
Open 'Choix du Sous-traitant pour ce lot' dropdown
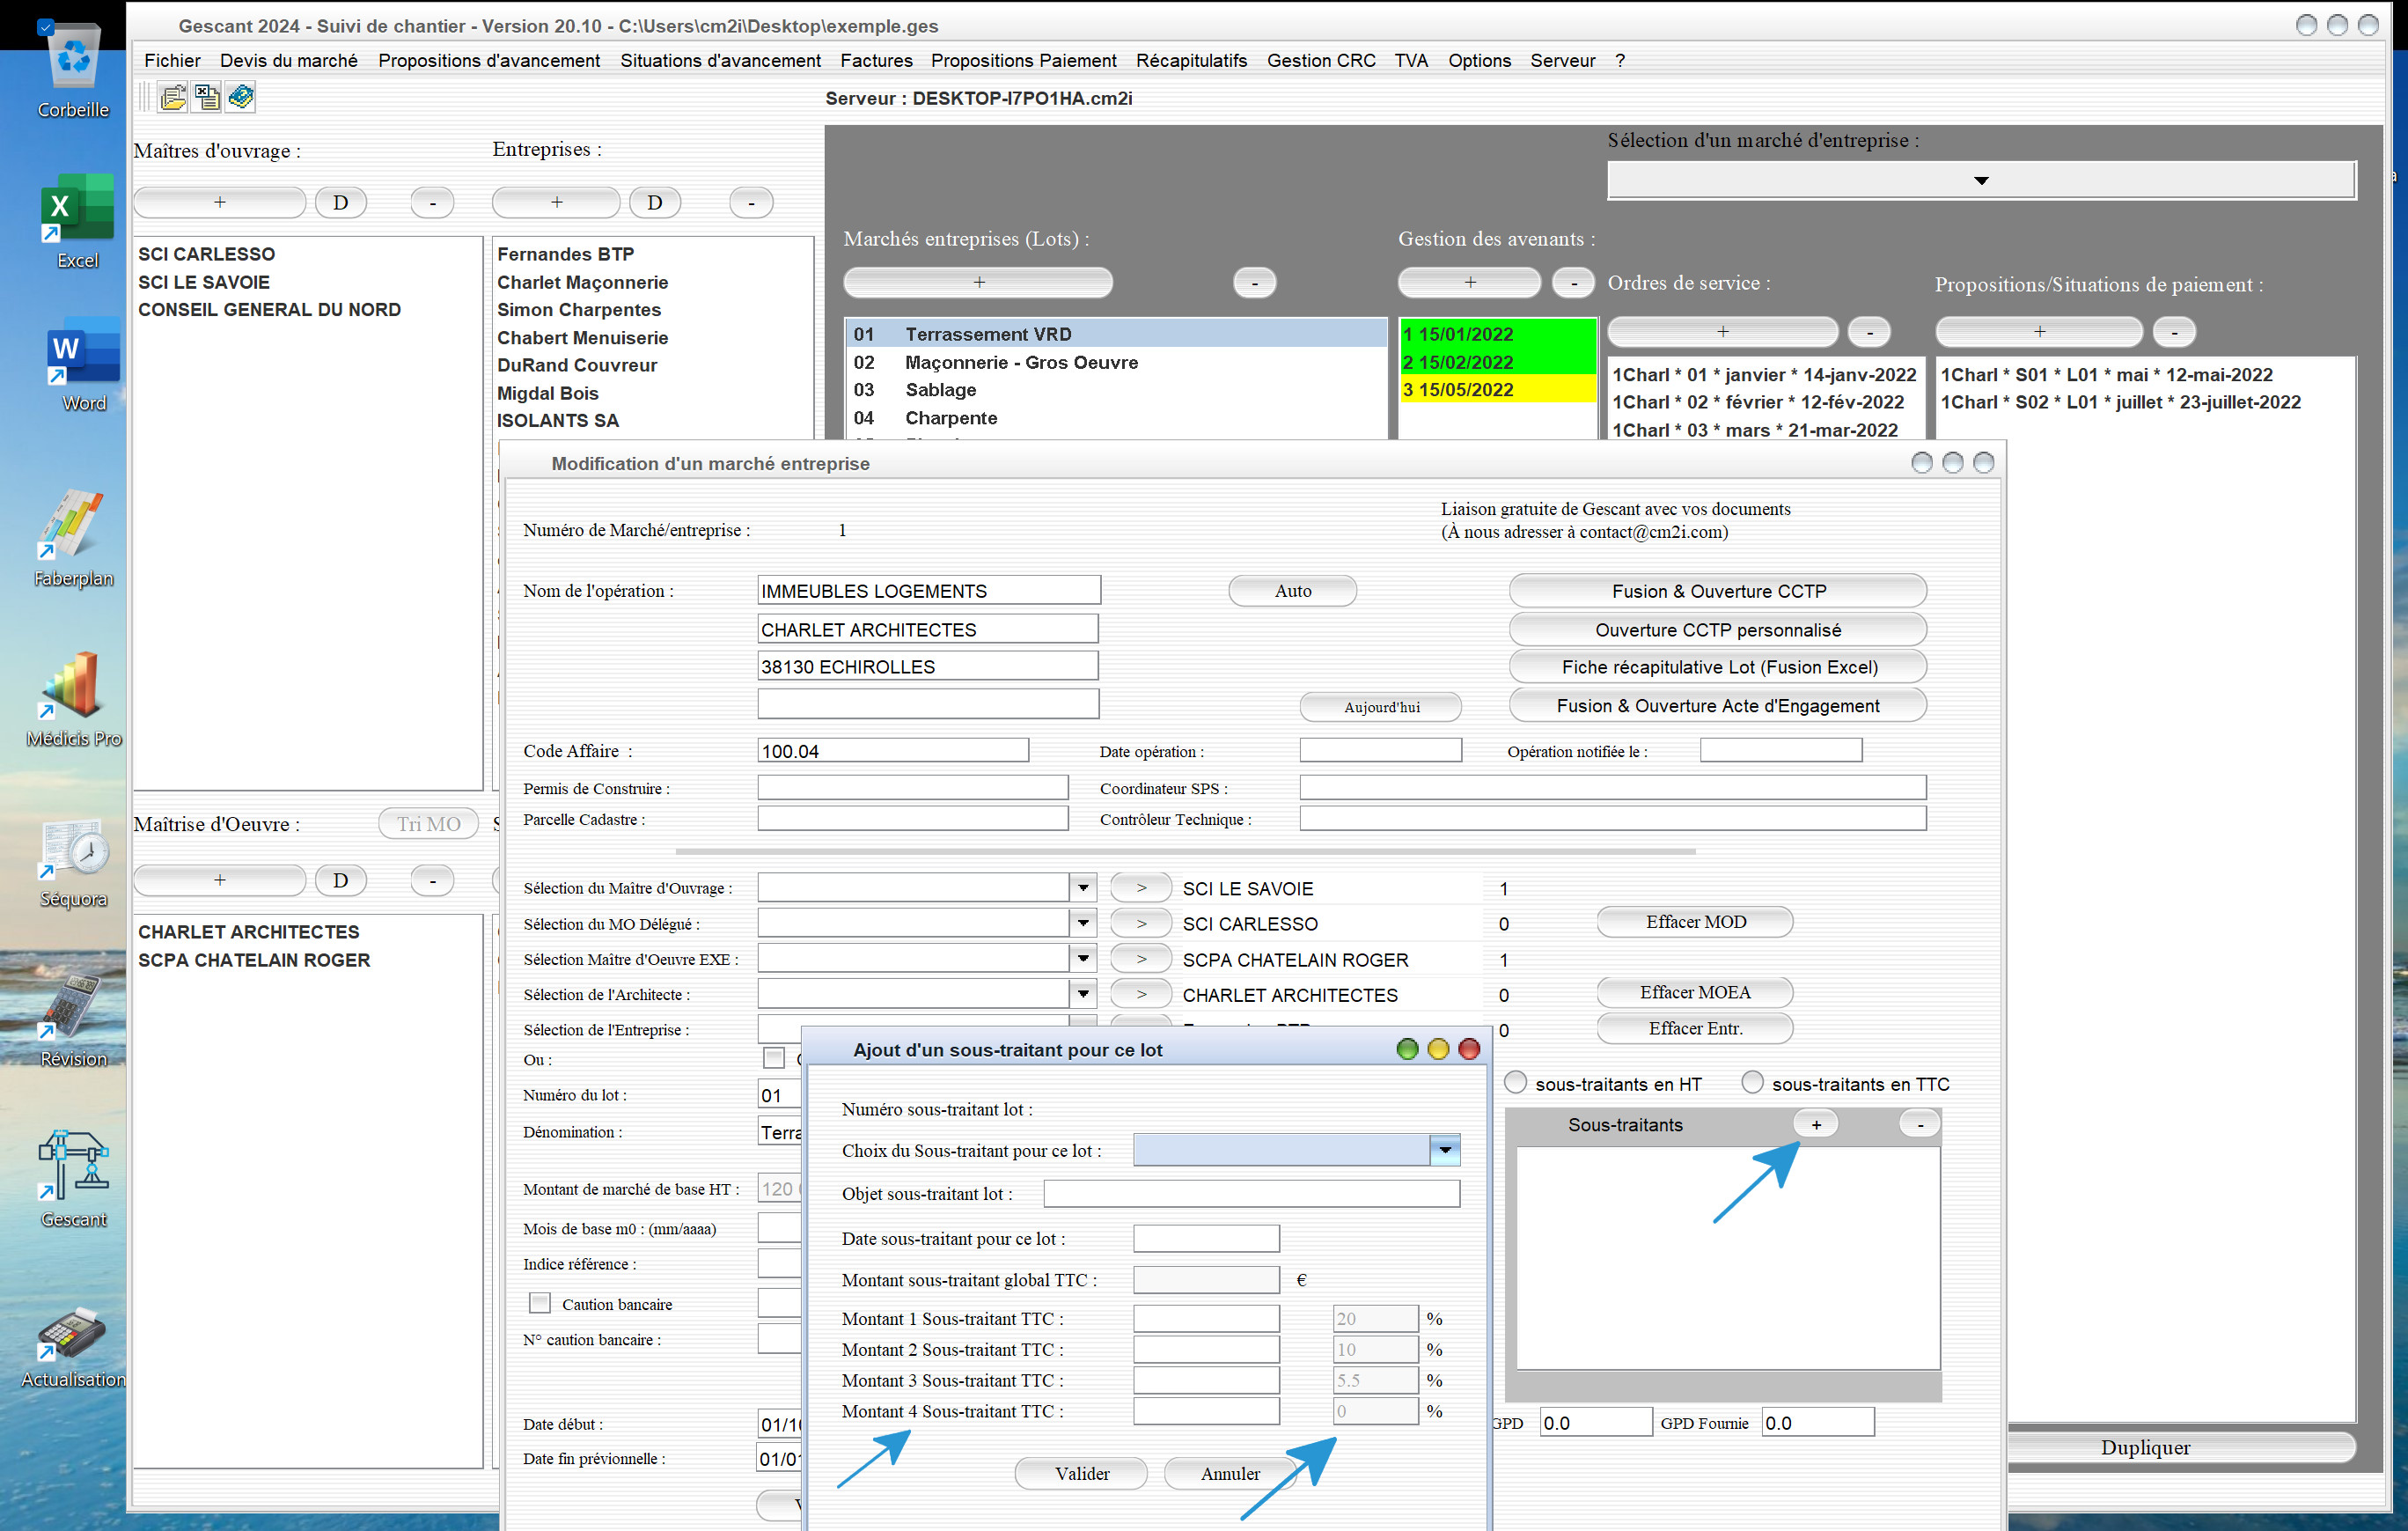1445,1151
